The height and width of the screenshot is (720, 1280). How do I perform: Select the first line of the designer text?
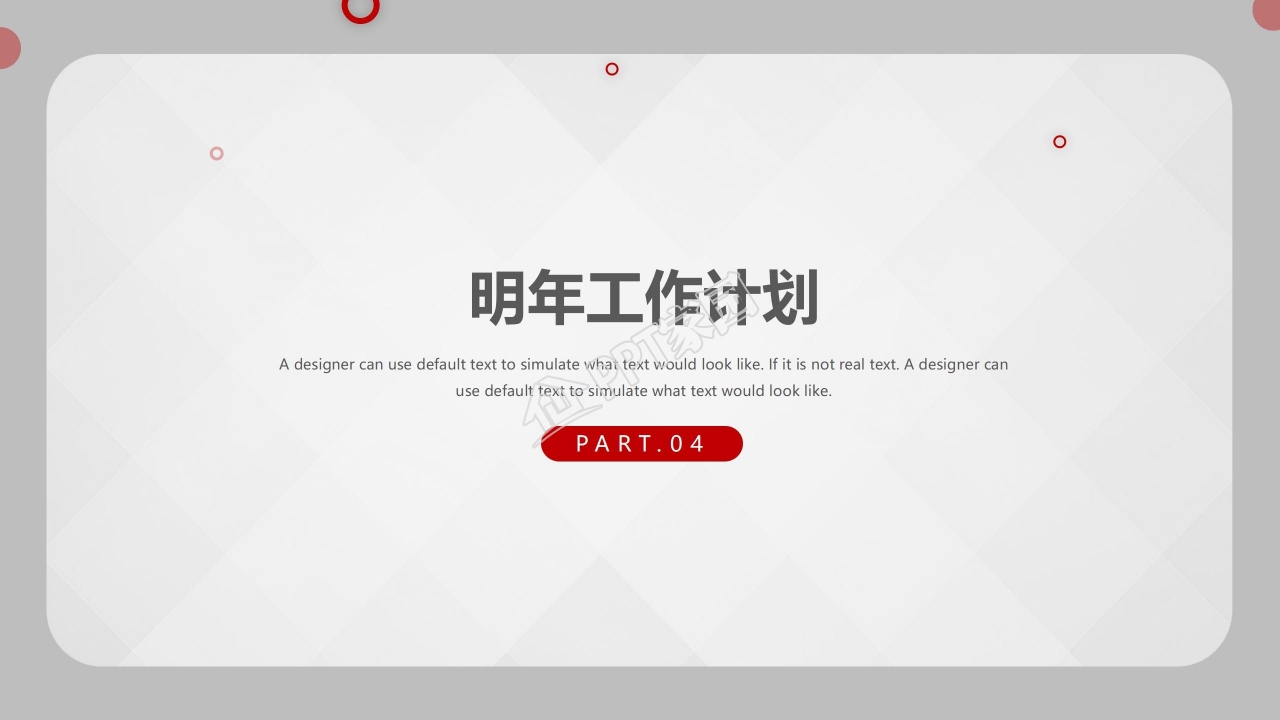pos(643,364)
